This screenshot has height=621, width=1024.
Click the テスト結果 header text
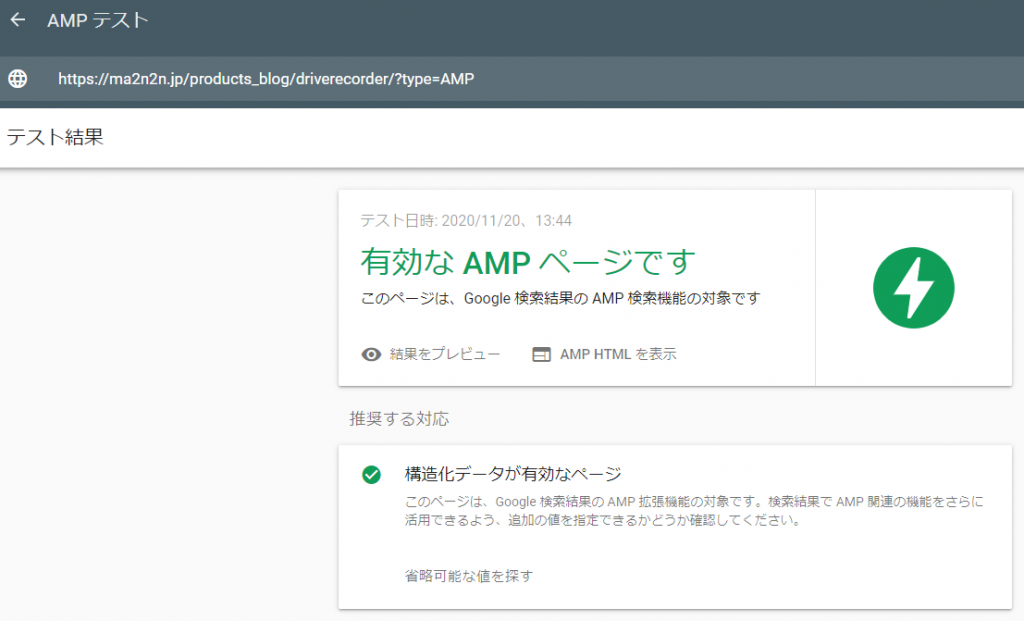click(x=55, y=137)
